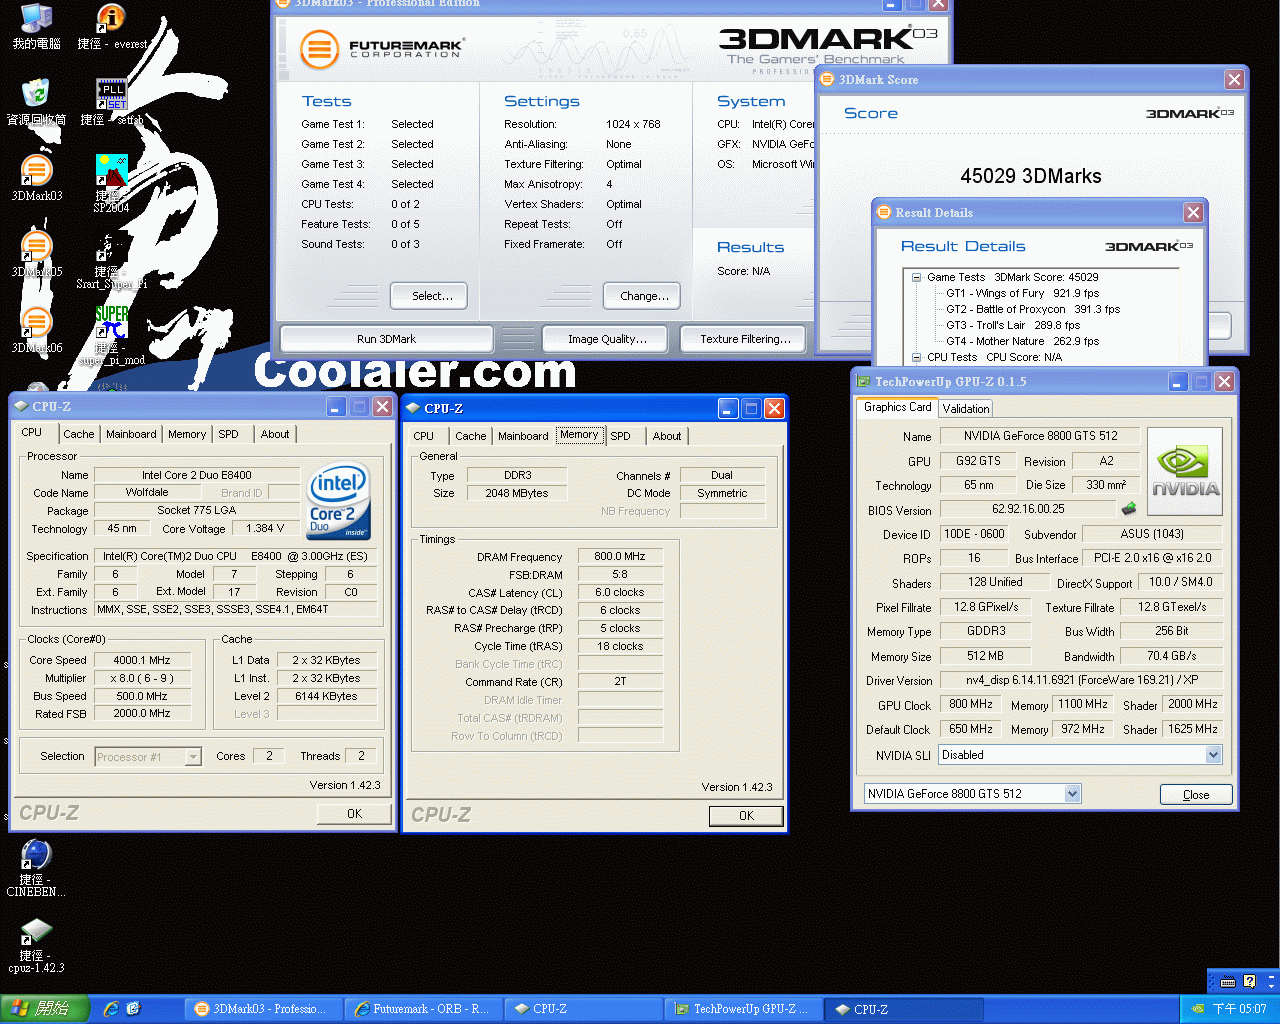Click OK in the right CPU-Z memory window
The image size is (1280, 1024).
tap(746, 816)
